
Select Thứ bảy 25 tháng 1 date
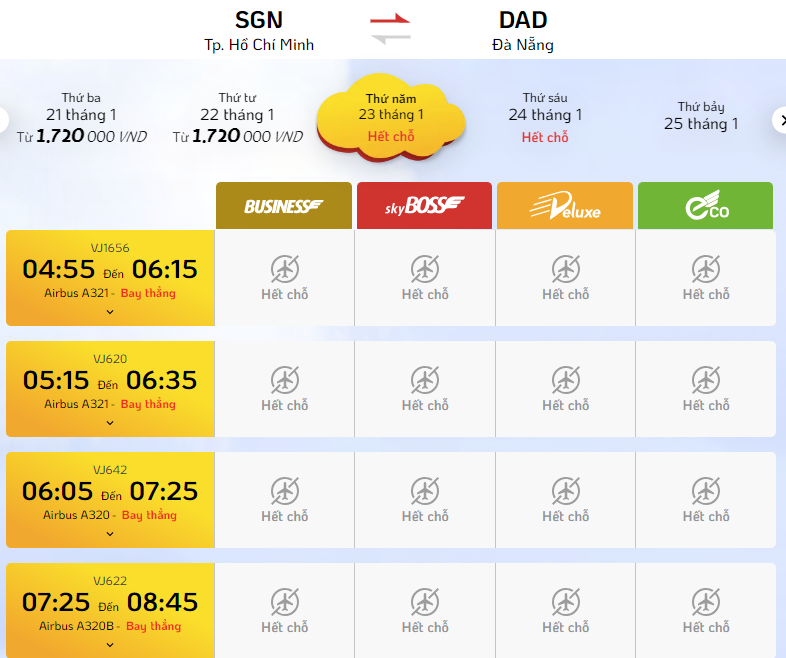pyautogui.click(x=701, y=116)
